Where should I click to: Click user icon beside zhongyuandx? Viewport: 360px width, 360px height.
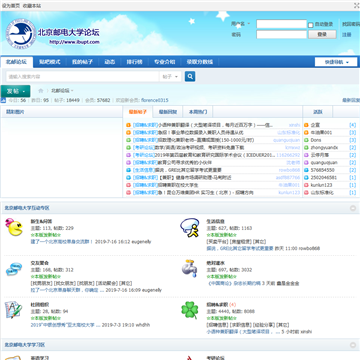(306, 147)
